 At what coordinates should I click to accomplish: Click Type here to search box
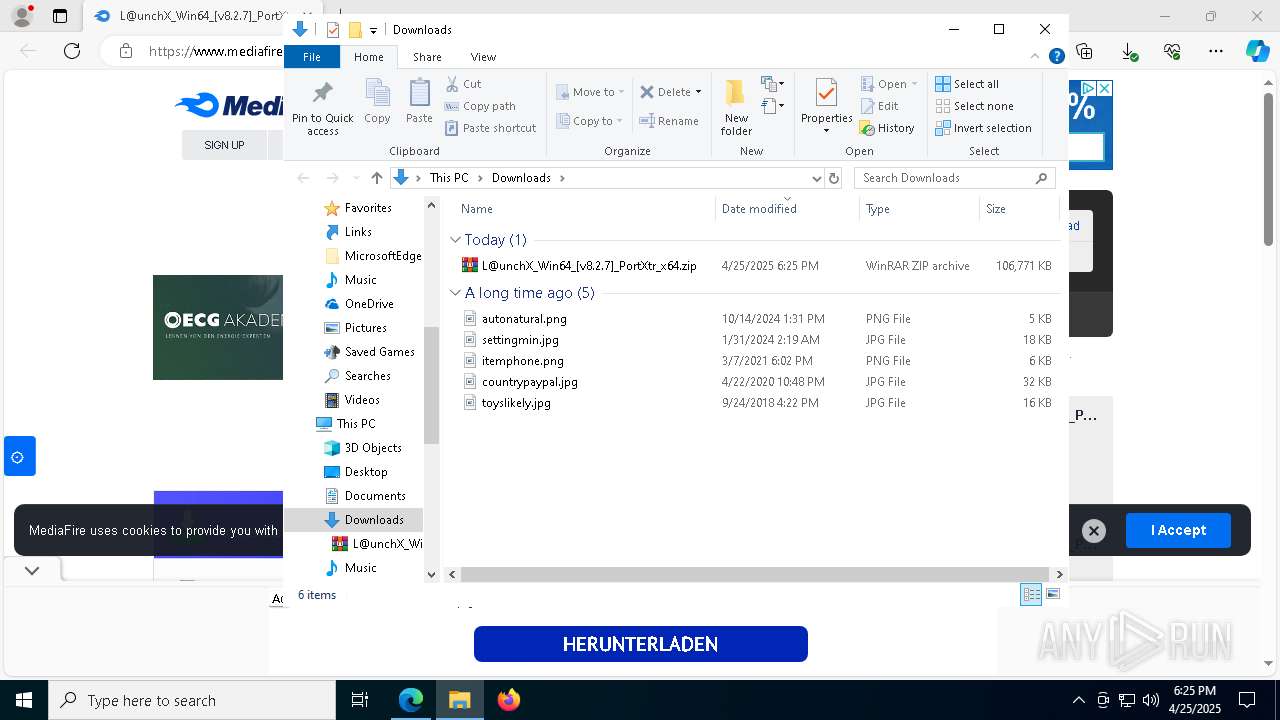[192, 700]
